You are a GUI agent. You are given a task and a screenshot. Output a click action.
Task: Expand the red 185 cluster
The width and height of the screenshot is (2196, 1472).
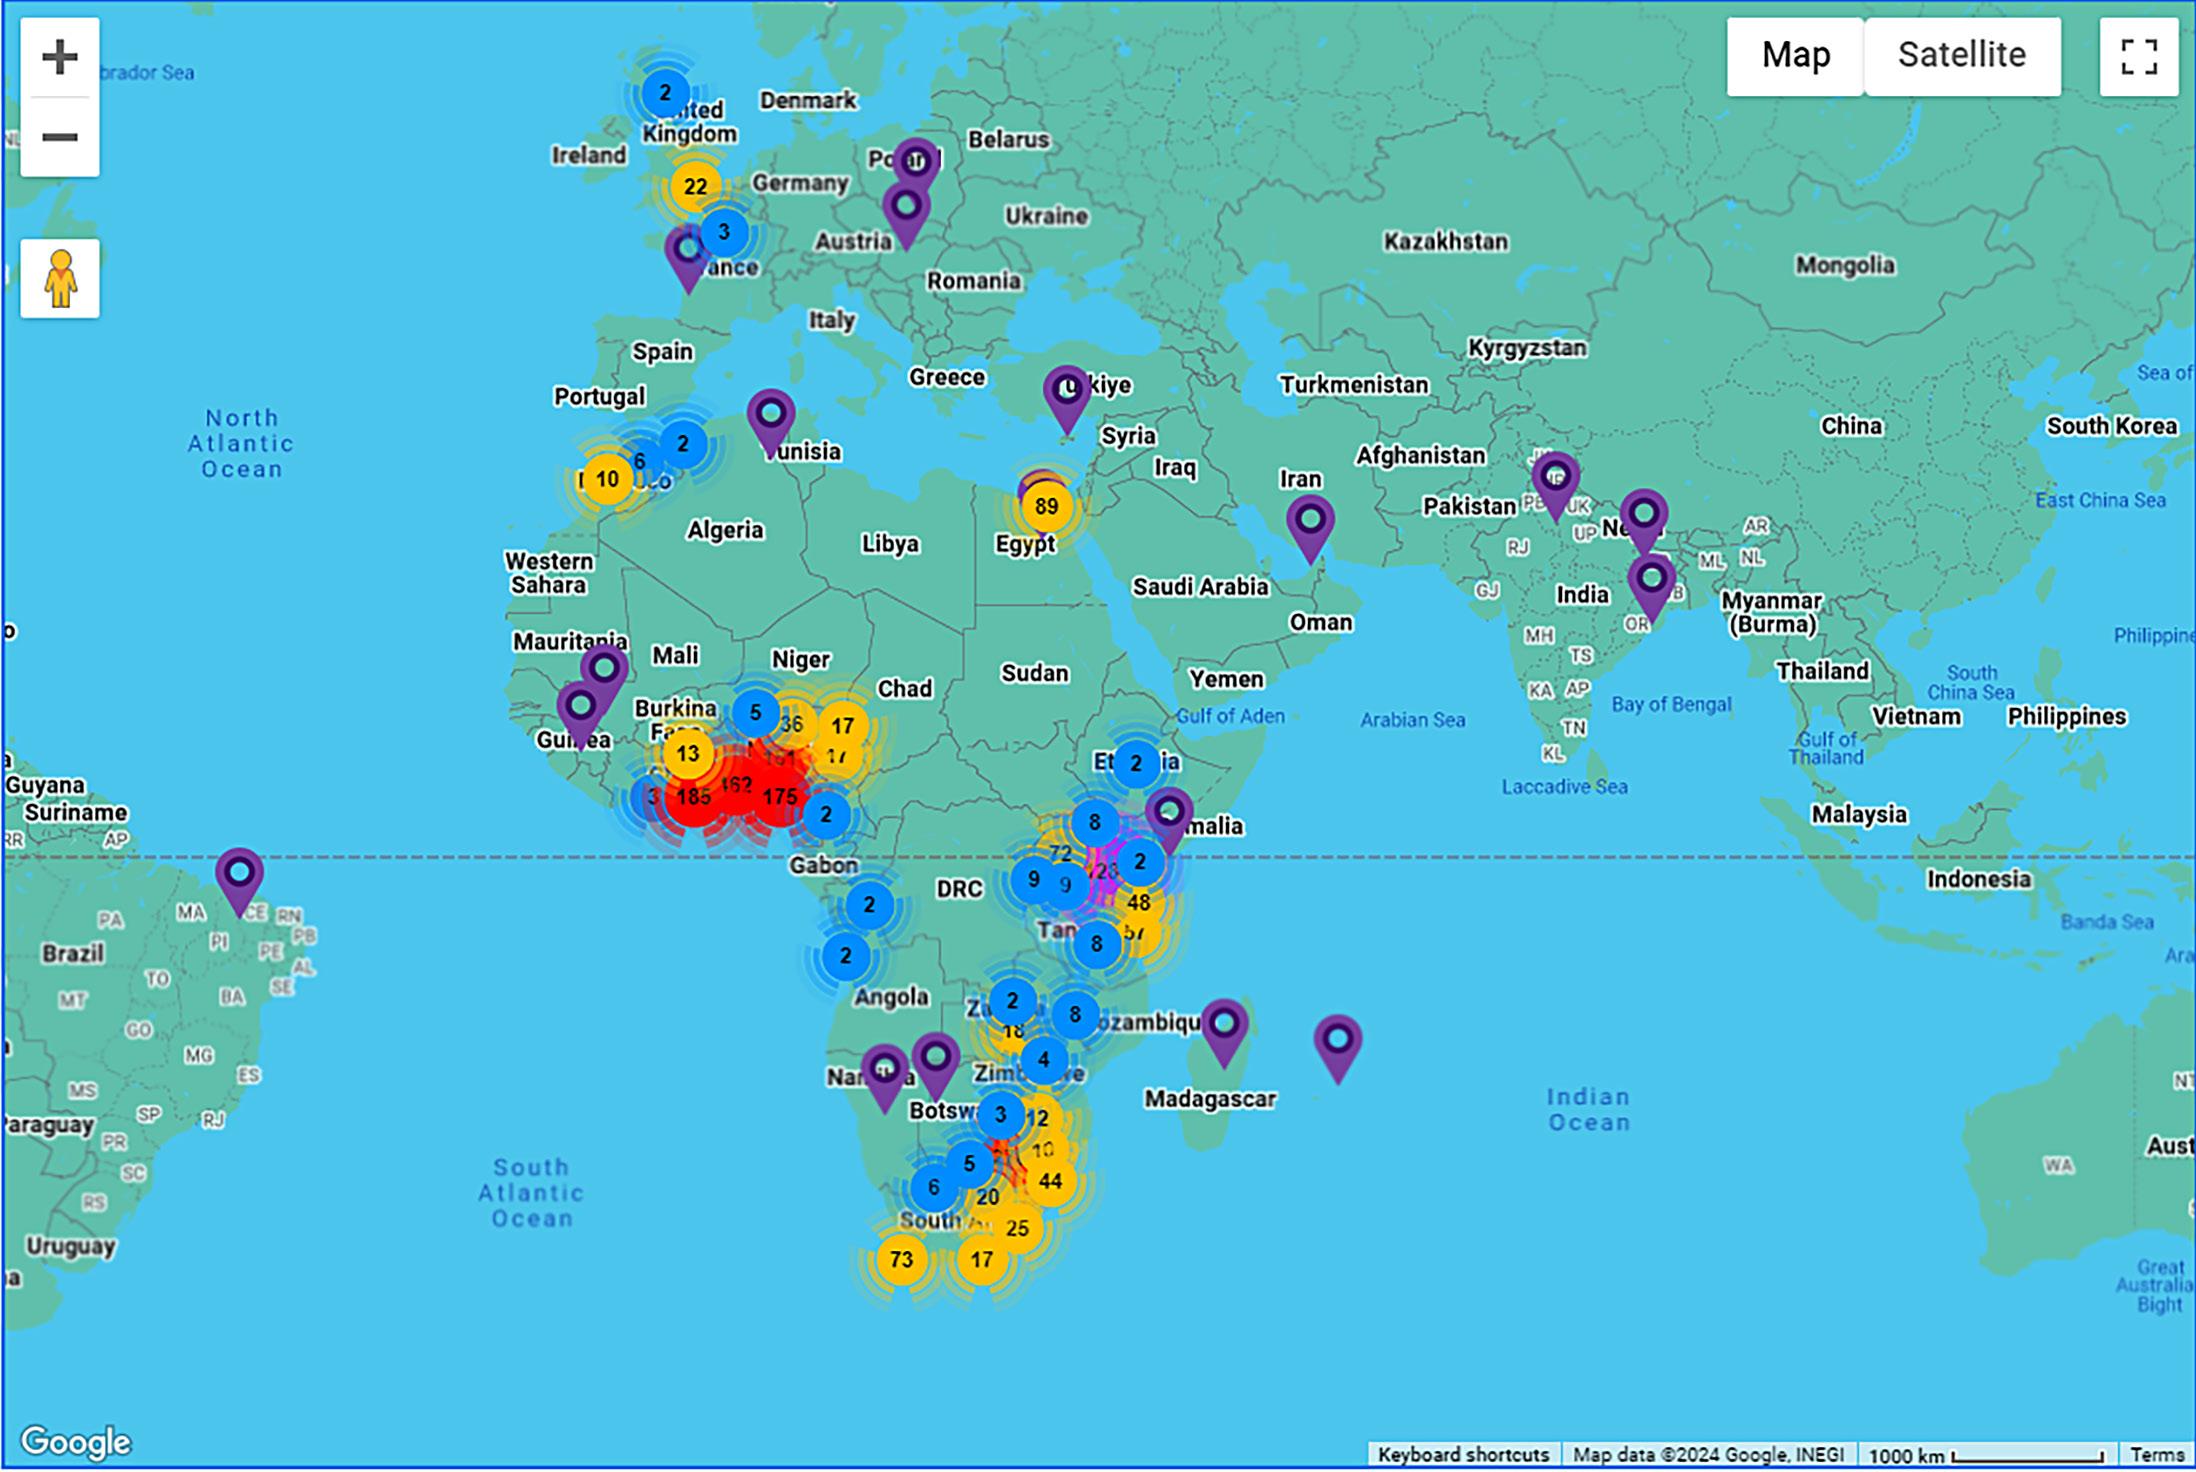click(692, 797)
